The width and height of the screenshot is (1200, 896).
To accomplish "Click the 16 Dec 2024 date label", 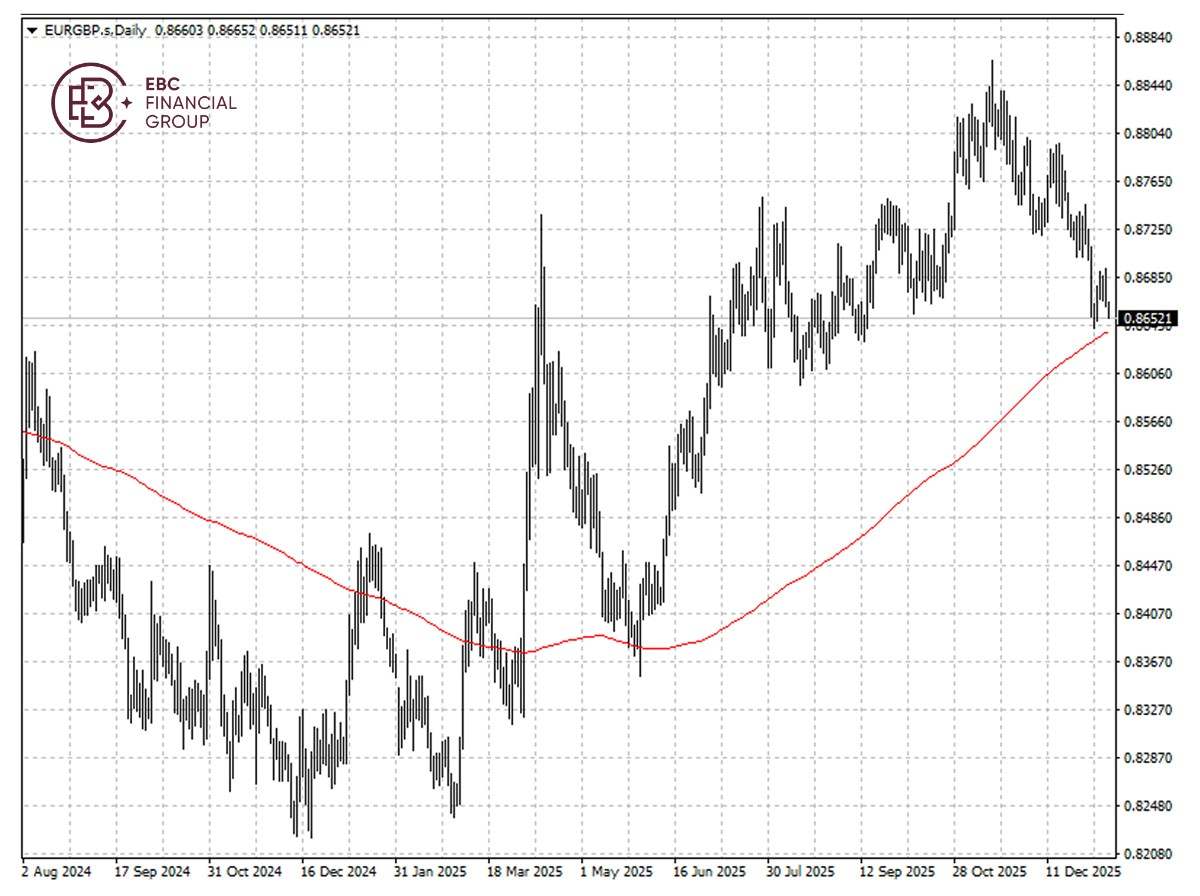I will point(338,872).
